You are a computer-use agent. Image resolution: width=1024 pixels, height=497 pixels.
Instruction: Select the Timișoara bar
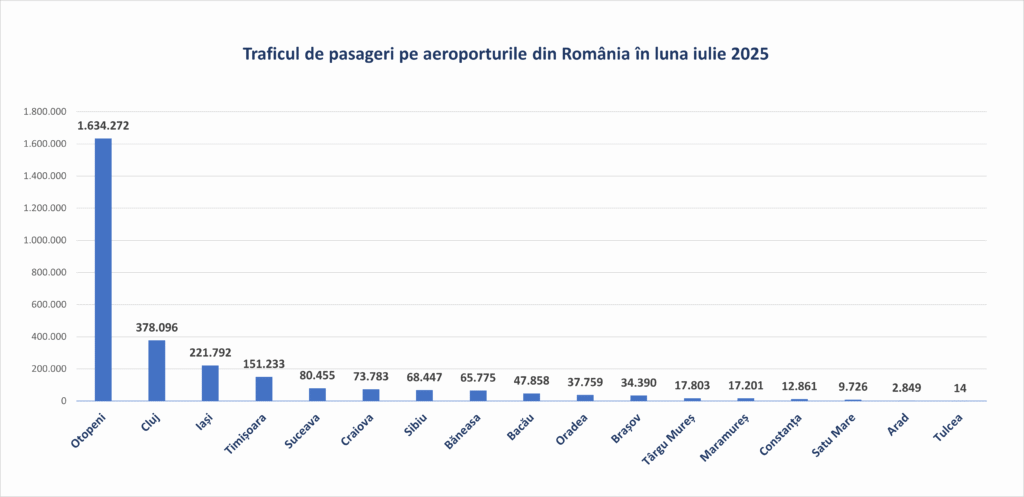pos(264,389)
